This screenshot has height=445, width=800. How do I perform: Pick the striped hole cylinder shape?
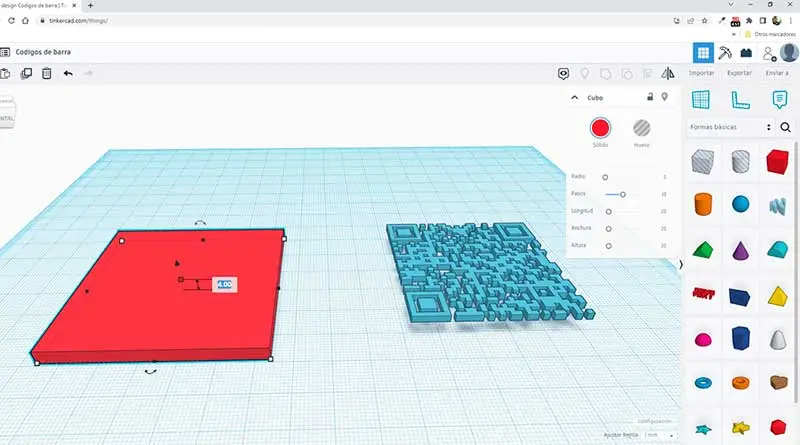click(740, 162)
